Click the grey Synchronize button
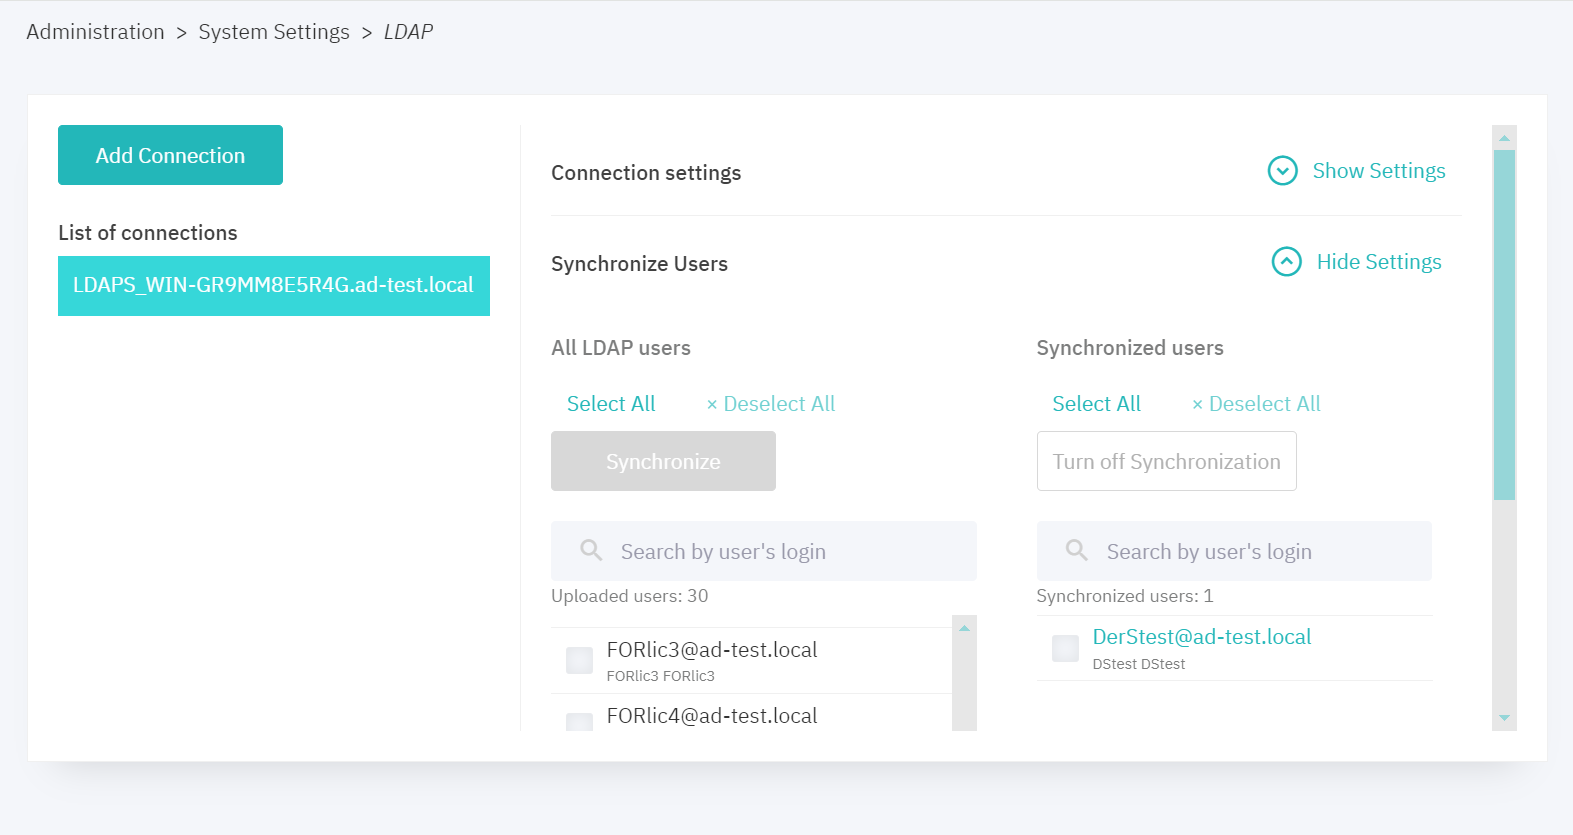This screenshot has height=835, width=1573. coord(663,461)
